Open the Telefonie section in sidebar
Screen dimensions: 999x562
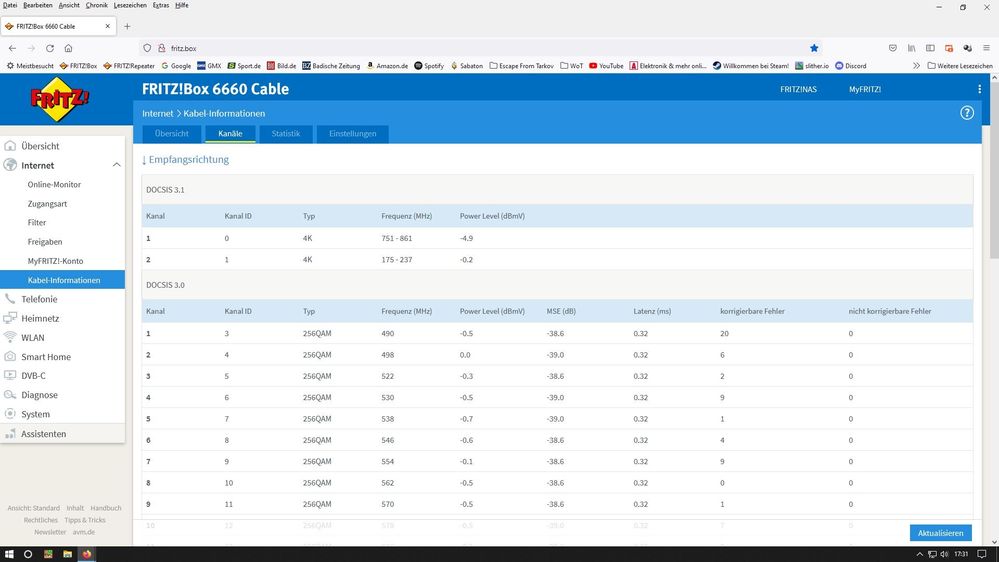[39, 299]
